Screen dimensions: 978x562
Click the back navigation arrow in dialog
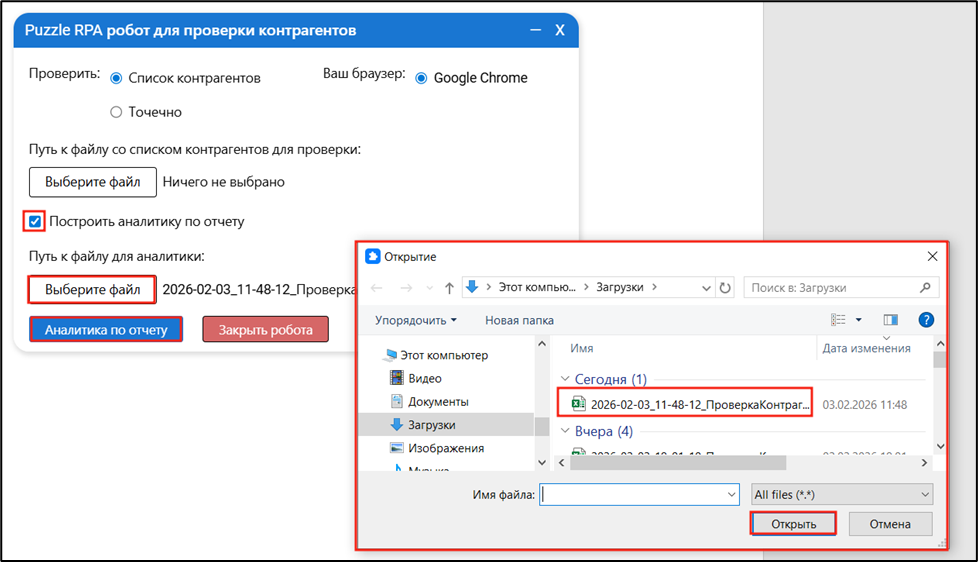click(377, 287)
